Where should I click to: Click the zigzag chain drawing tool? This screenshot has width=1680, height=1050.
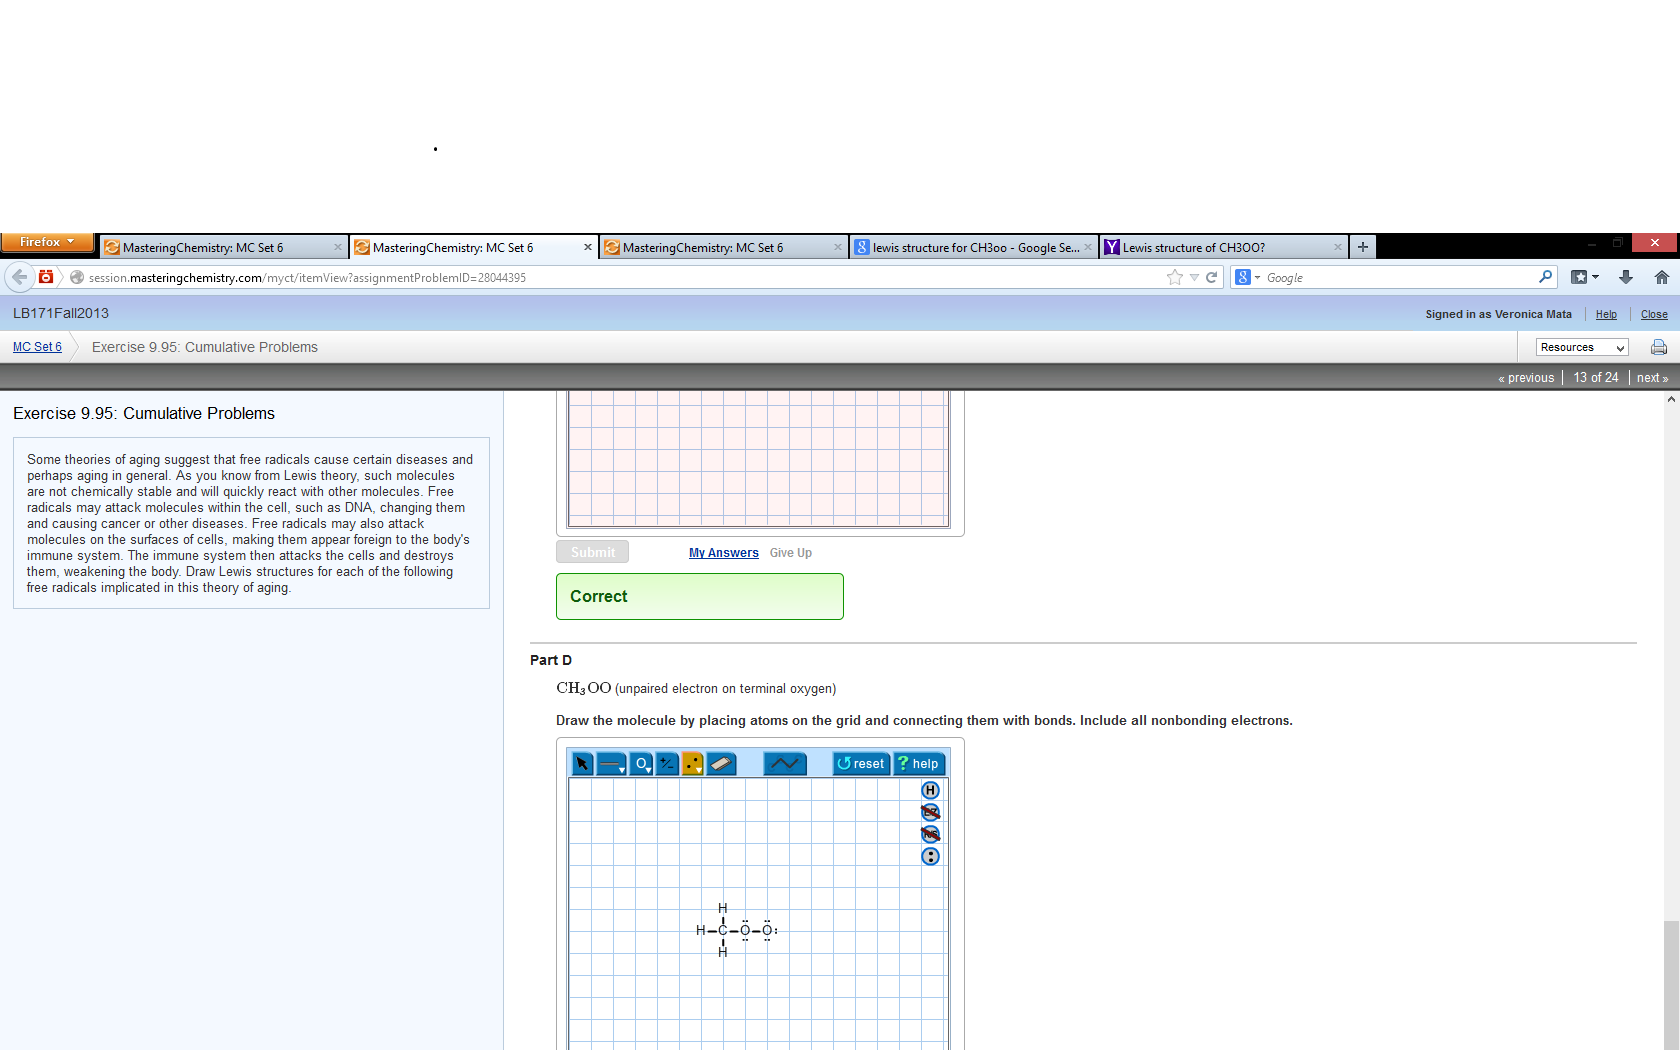point(785,764)
